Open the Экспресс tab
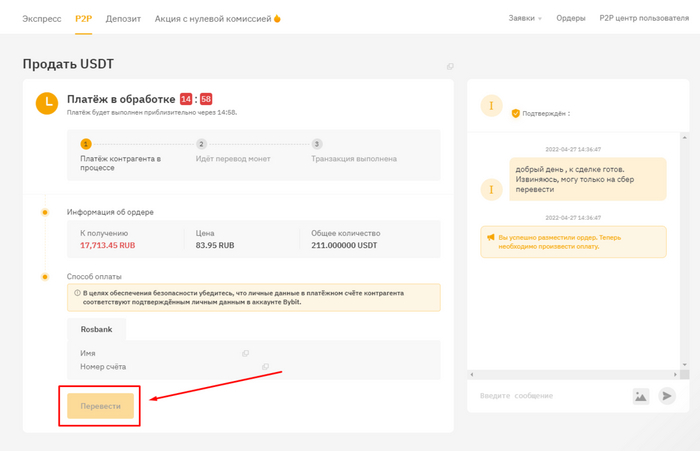This screenshot has height=451, width=700. 42,18
